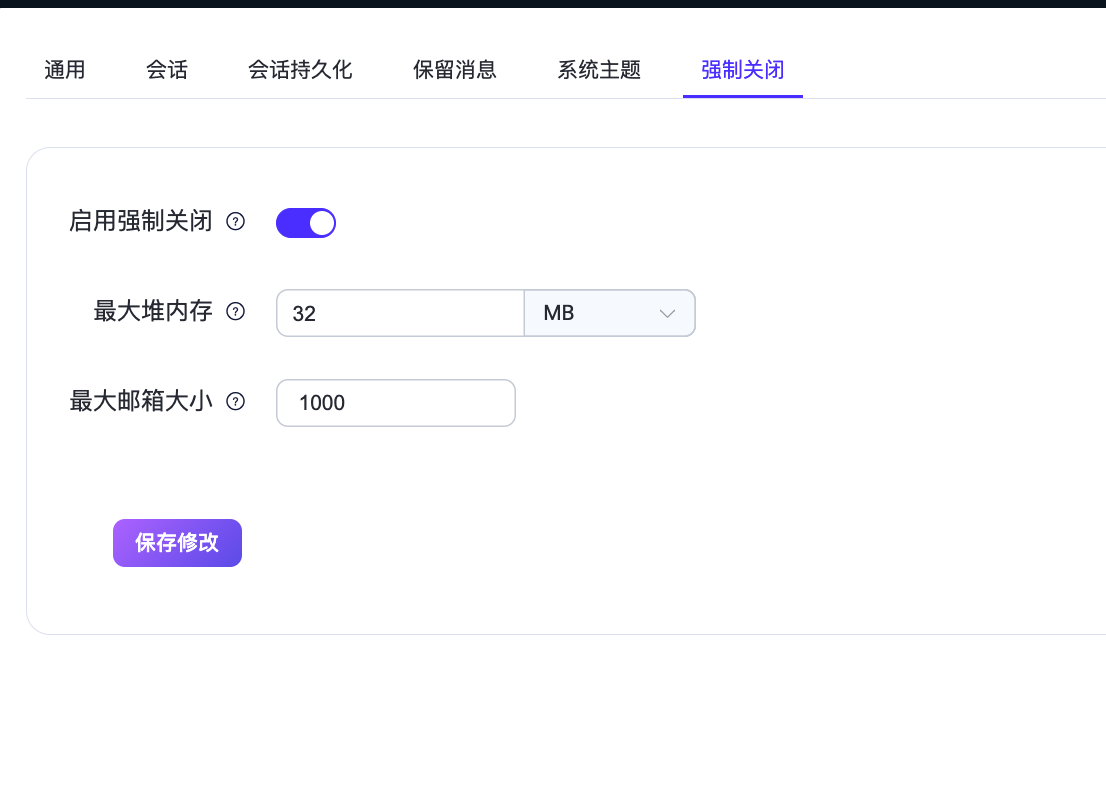Viewport: 1106px width, 794px height.
Task: Click the 最大邮箱大小 label text
Action: coord(141,401)
